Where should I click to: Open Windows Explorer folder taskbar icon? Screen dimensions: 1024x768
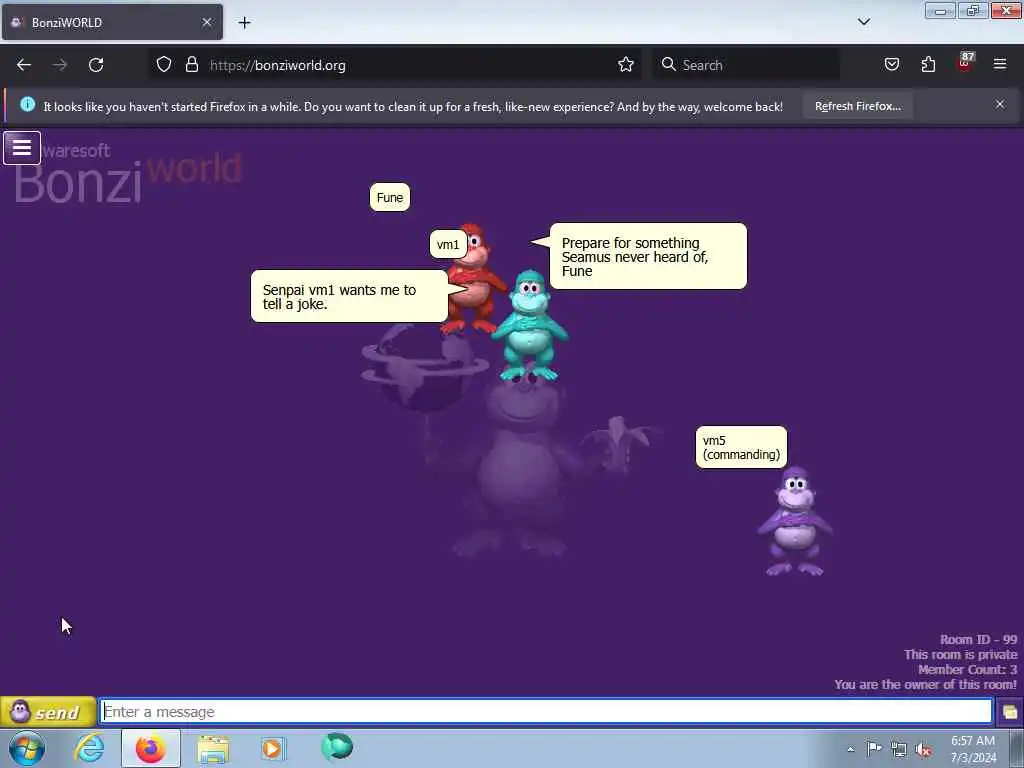[213, 749]
